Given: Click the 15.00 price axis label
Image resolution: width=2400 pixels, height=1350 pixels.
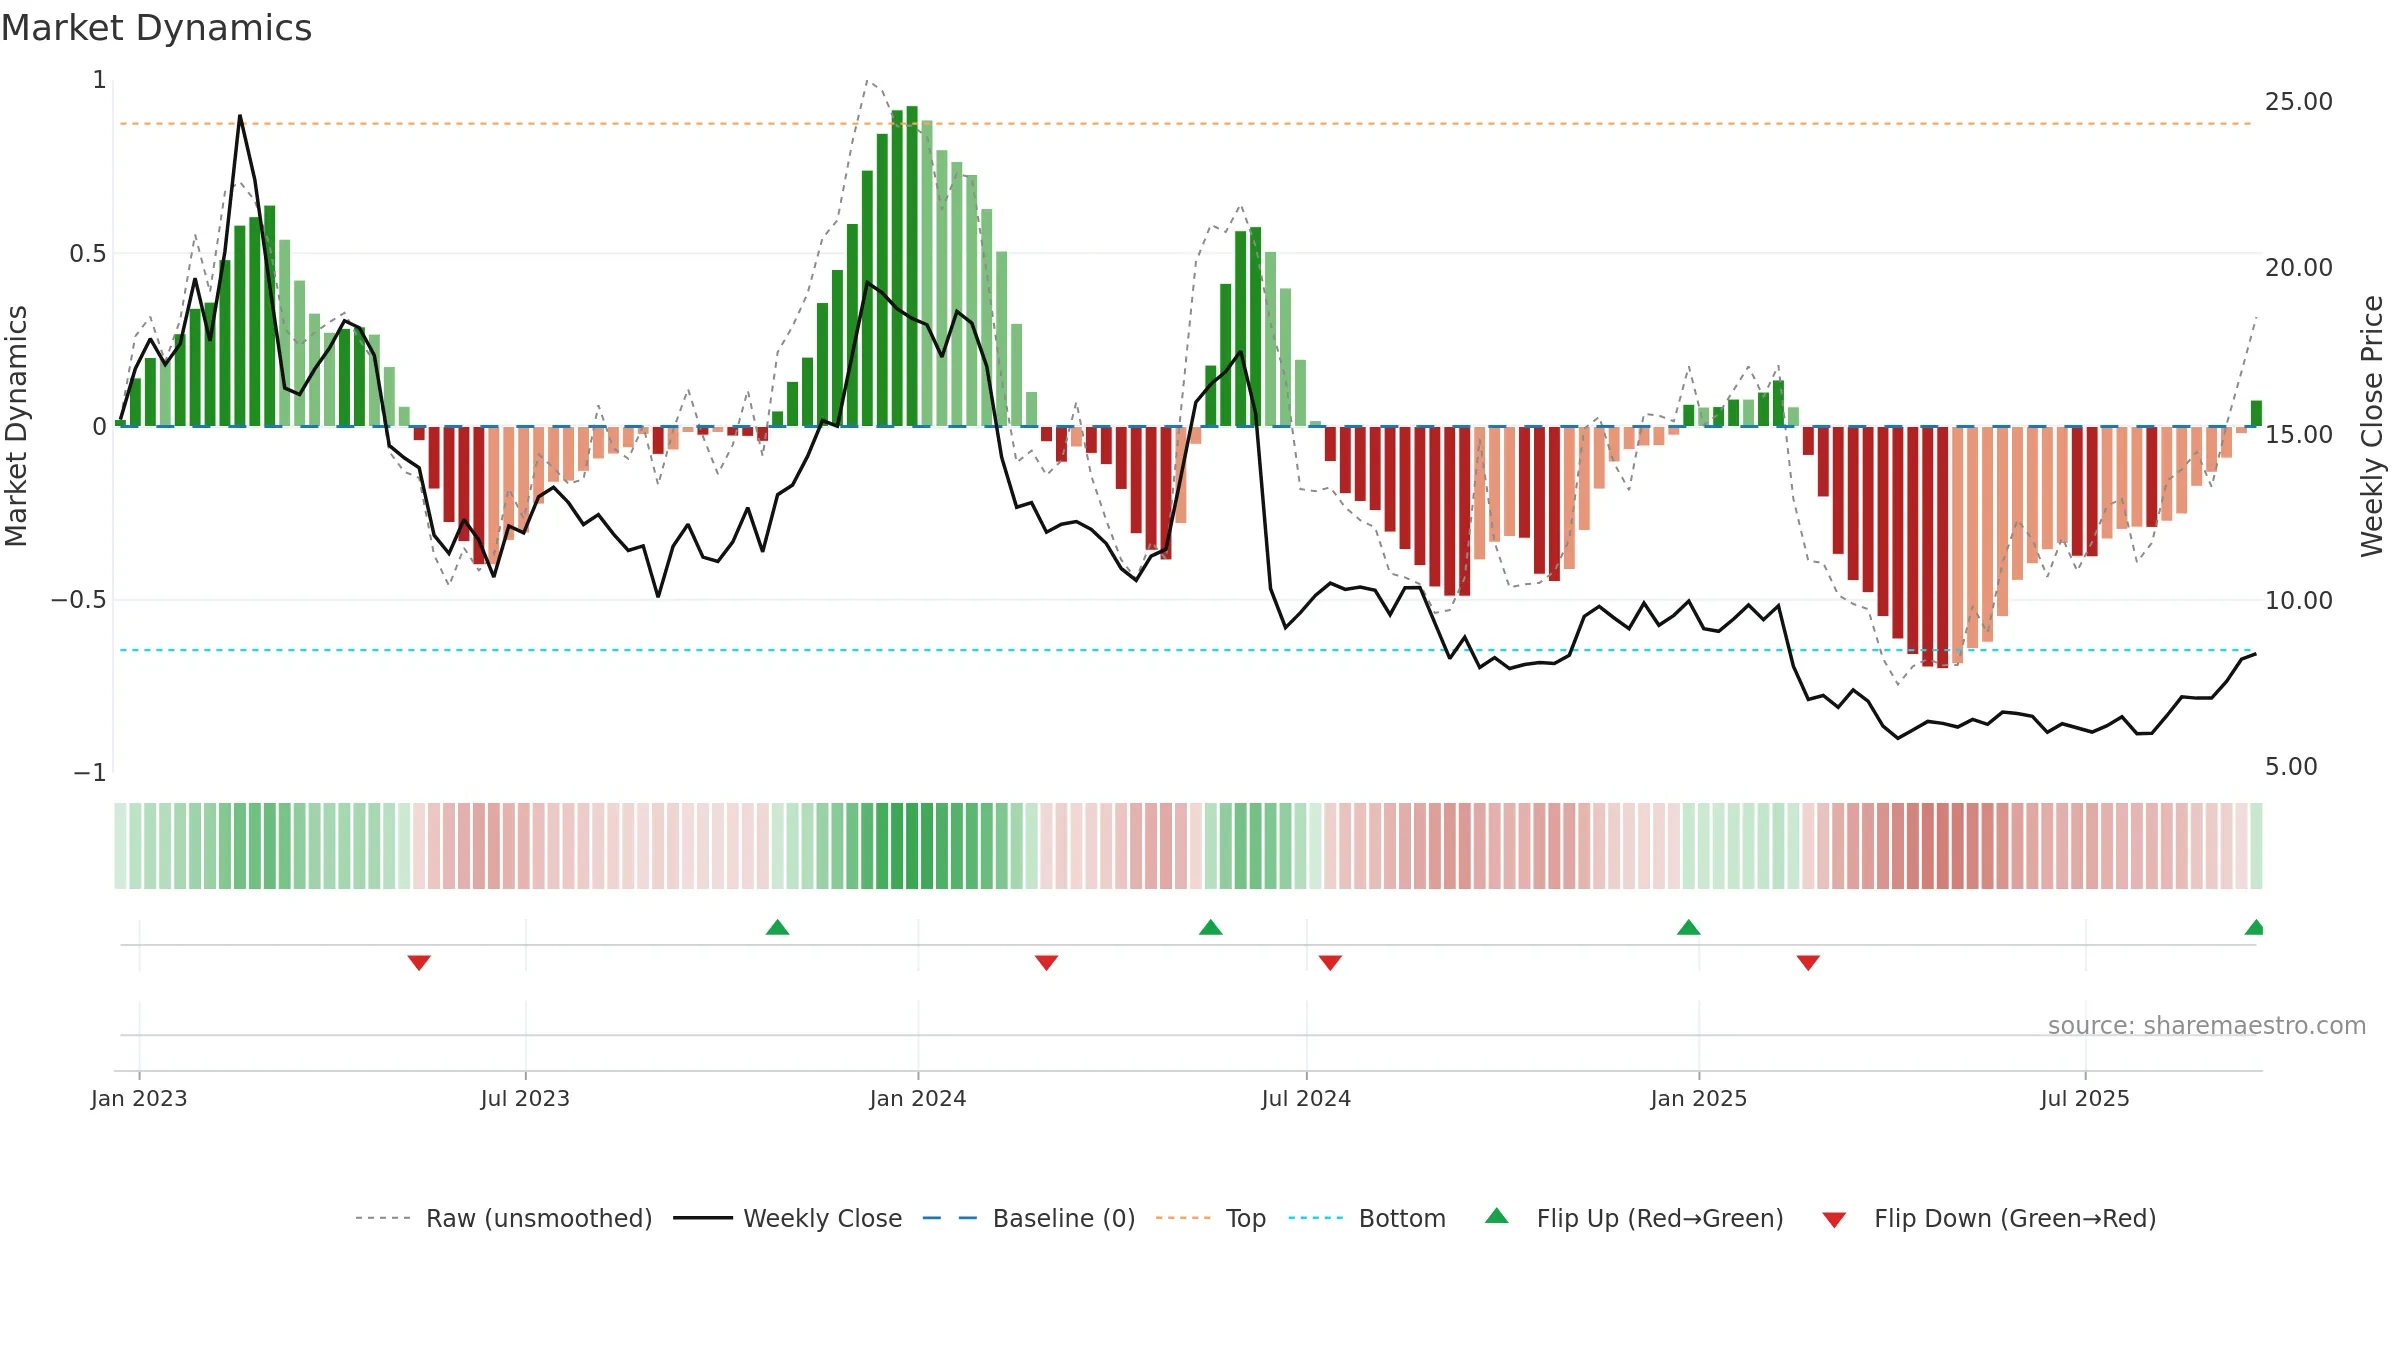Looking at the screenshot, I should [x=2299, y=435].
